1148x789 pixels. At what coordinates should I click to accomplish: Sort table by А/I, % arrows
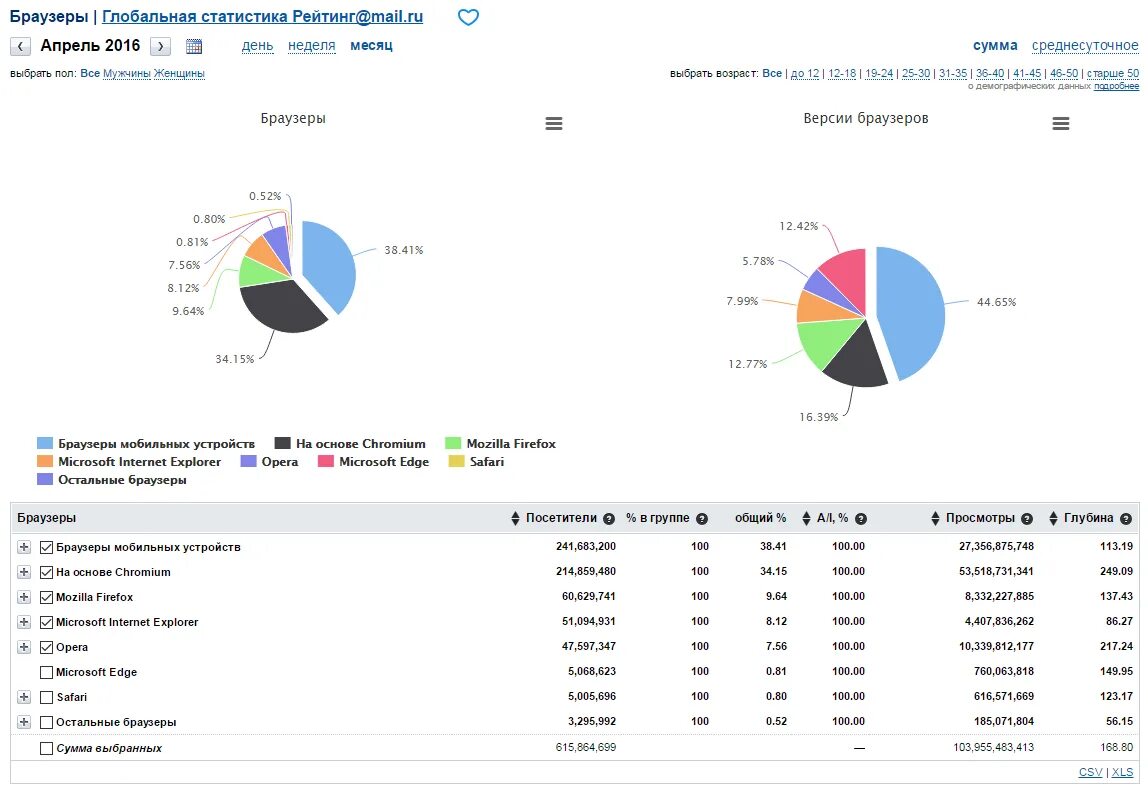click(x=806, y=518)
